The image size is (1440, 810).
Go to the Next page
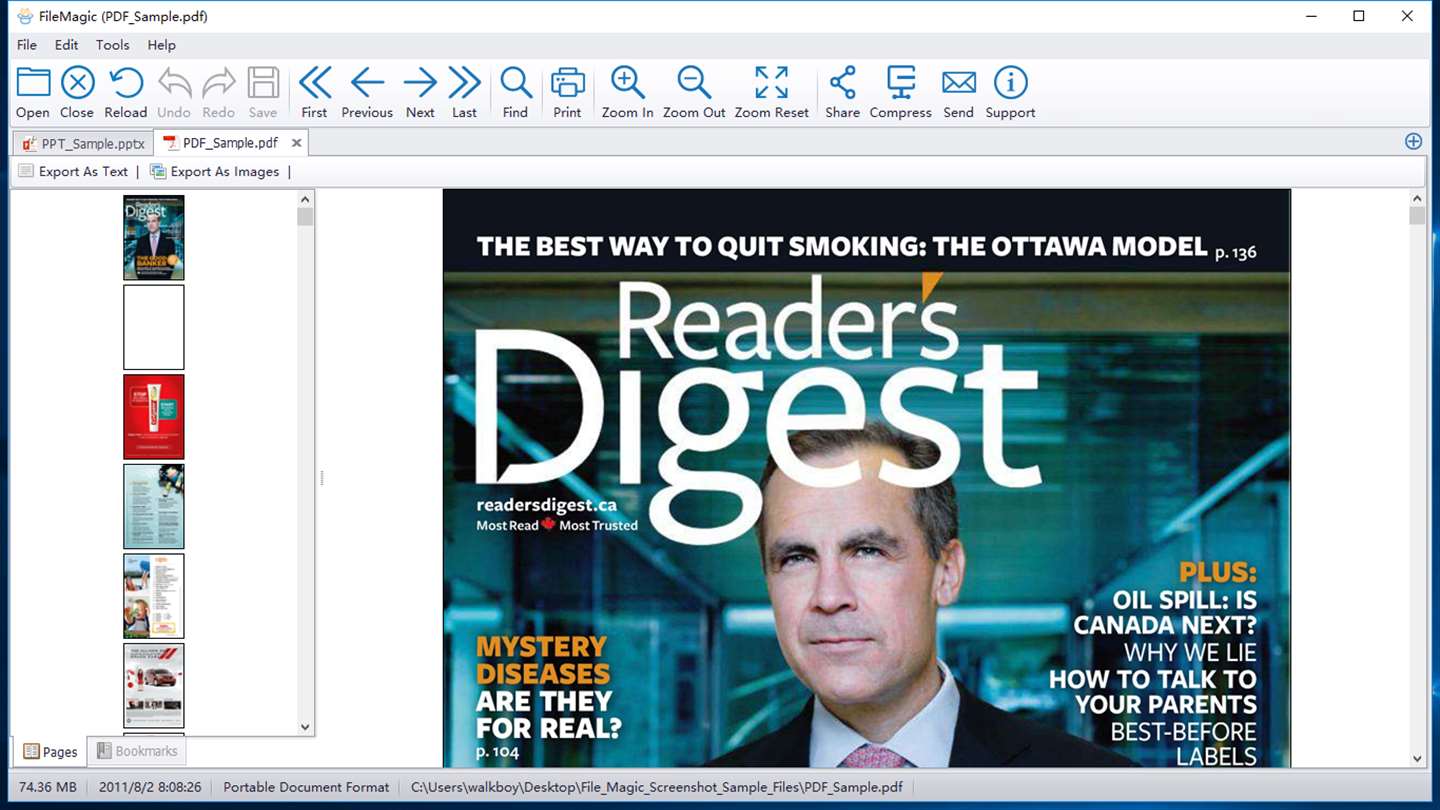420,92
